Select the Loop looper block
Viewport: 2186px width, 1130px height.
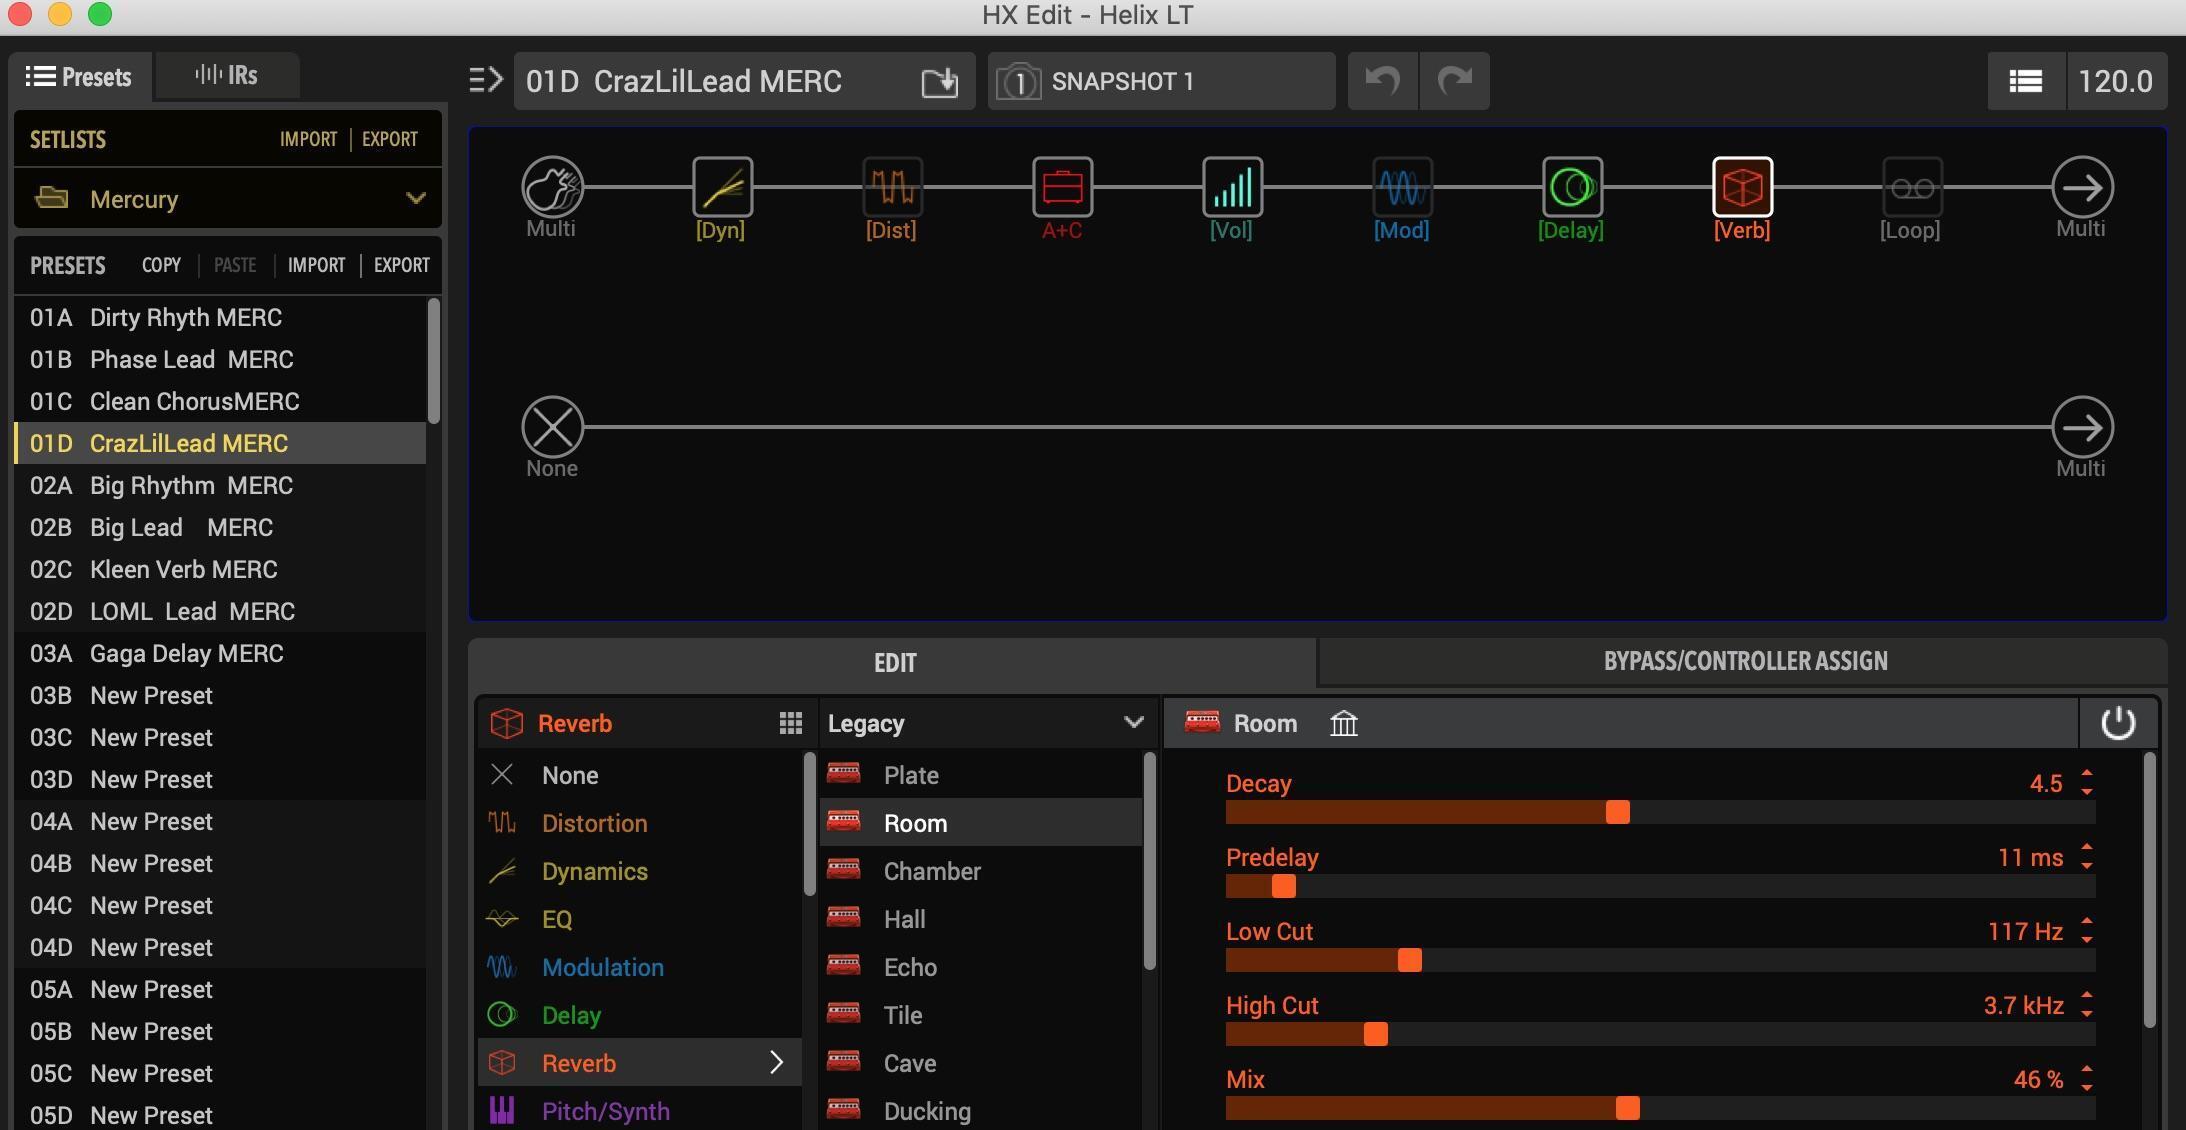[1912, 187]
